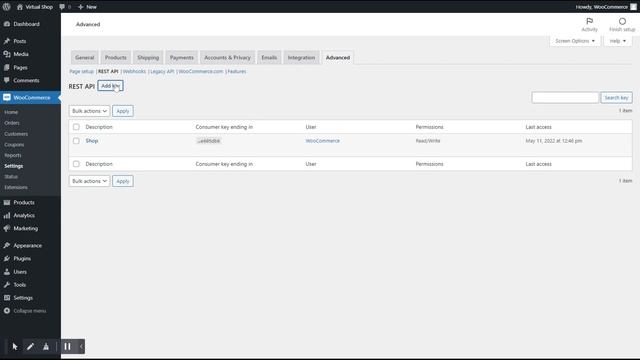The height and width of the screenshot is (360, 640).
Task: Select all keys via footer checkbox
Action: coord(76,164)
